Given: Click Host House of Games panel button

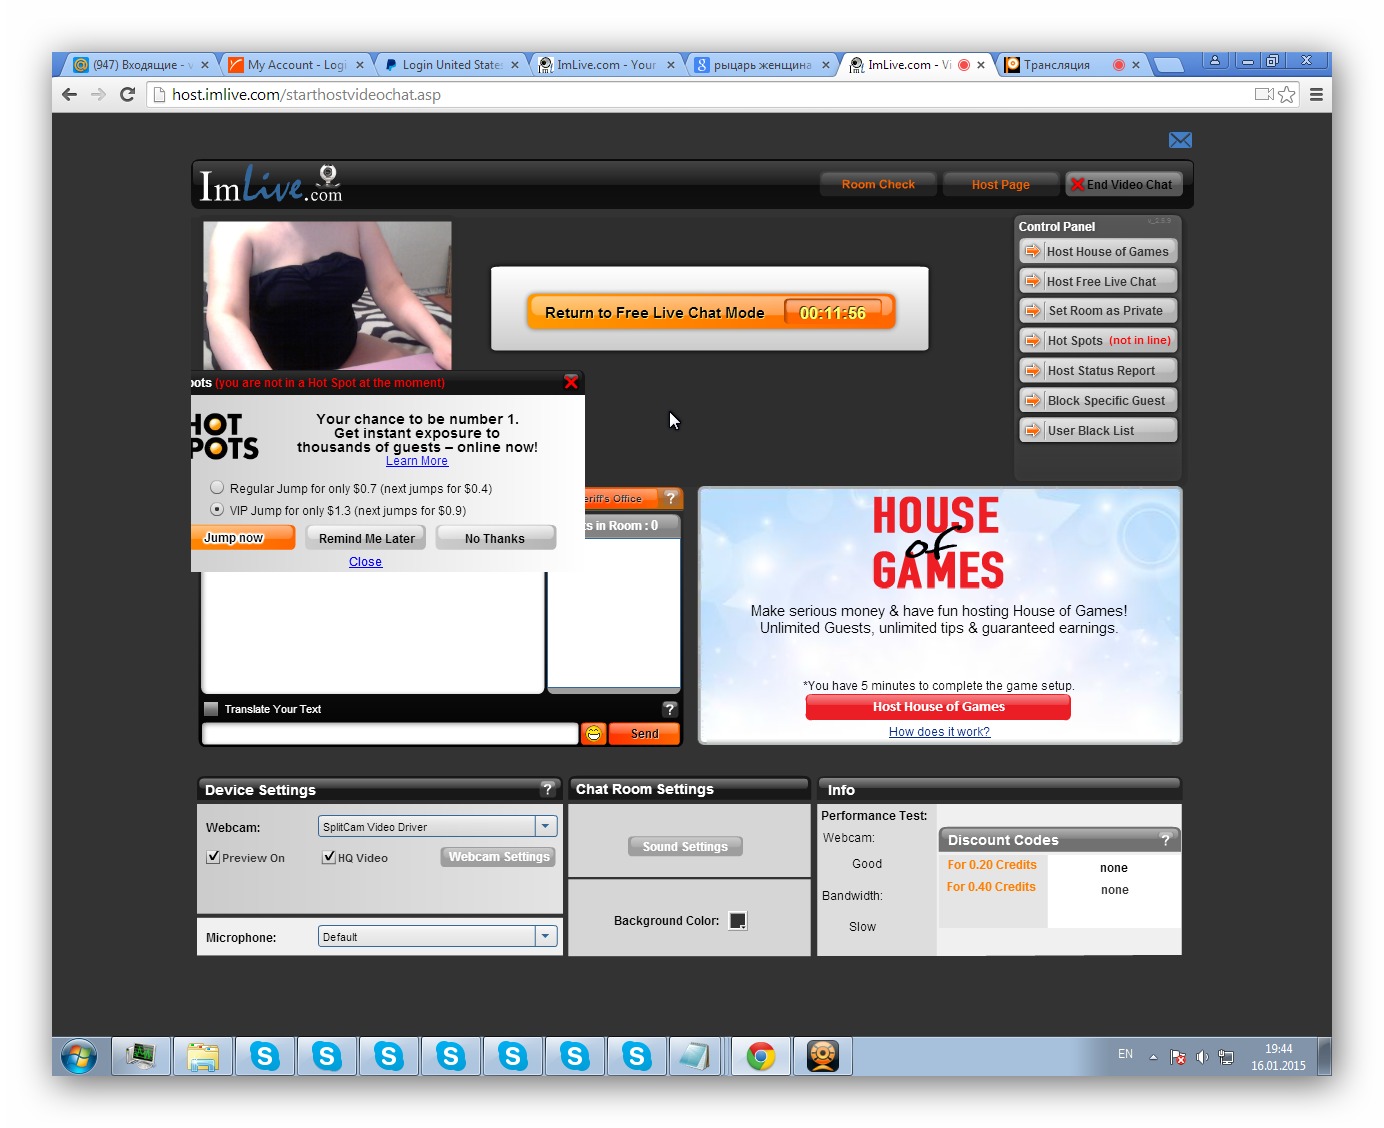Looking at the screenshot, I should (x=1098, y=251).
